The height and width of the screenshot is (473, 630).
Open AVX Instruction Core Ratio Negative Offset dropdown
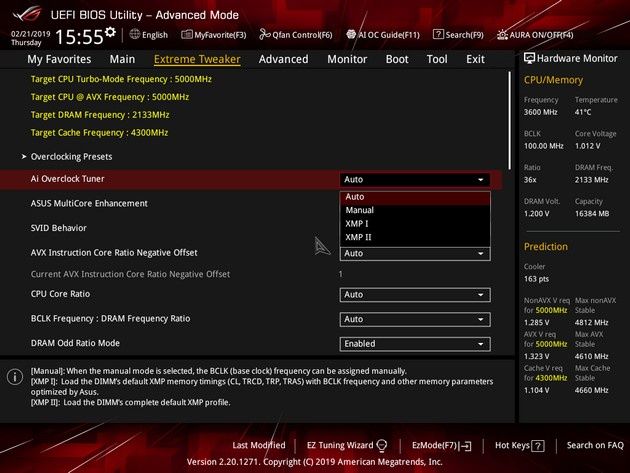coord(415,254)
